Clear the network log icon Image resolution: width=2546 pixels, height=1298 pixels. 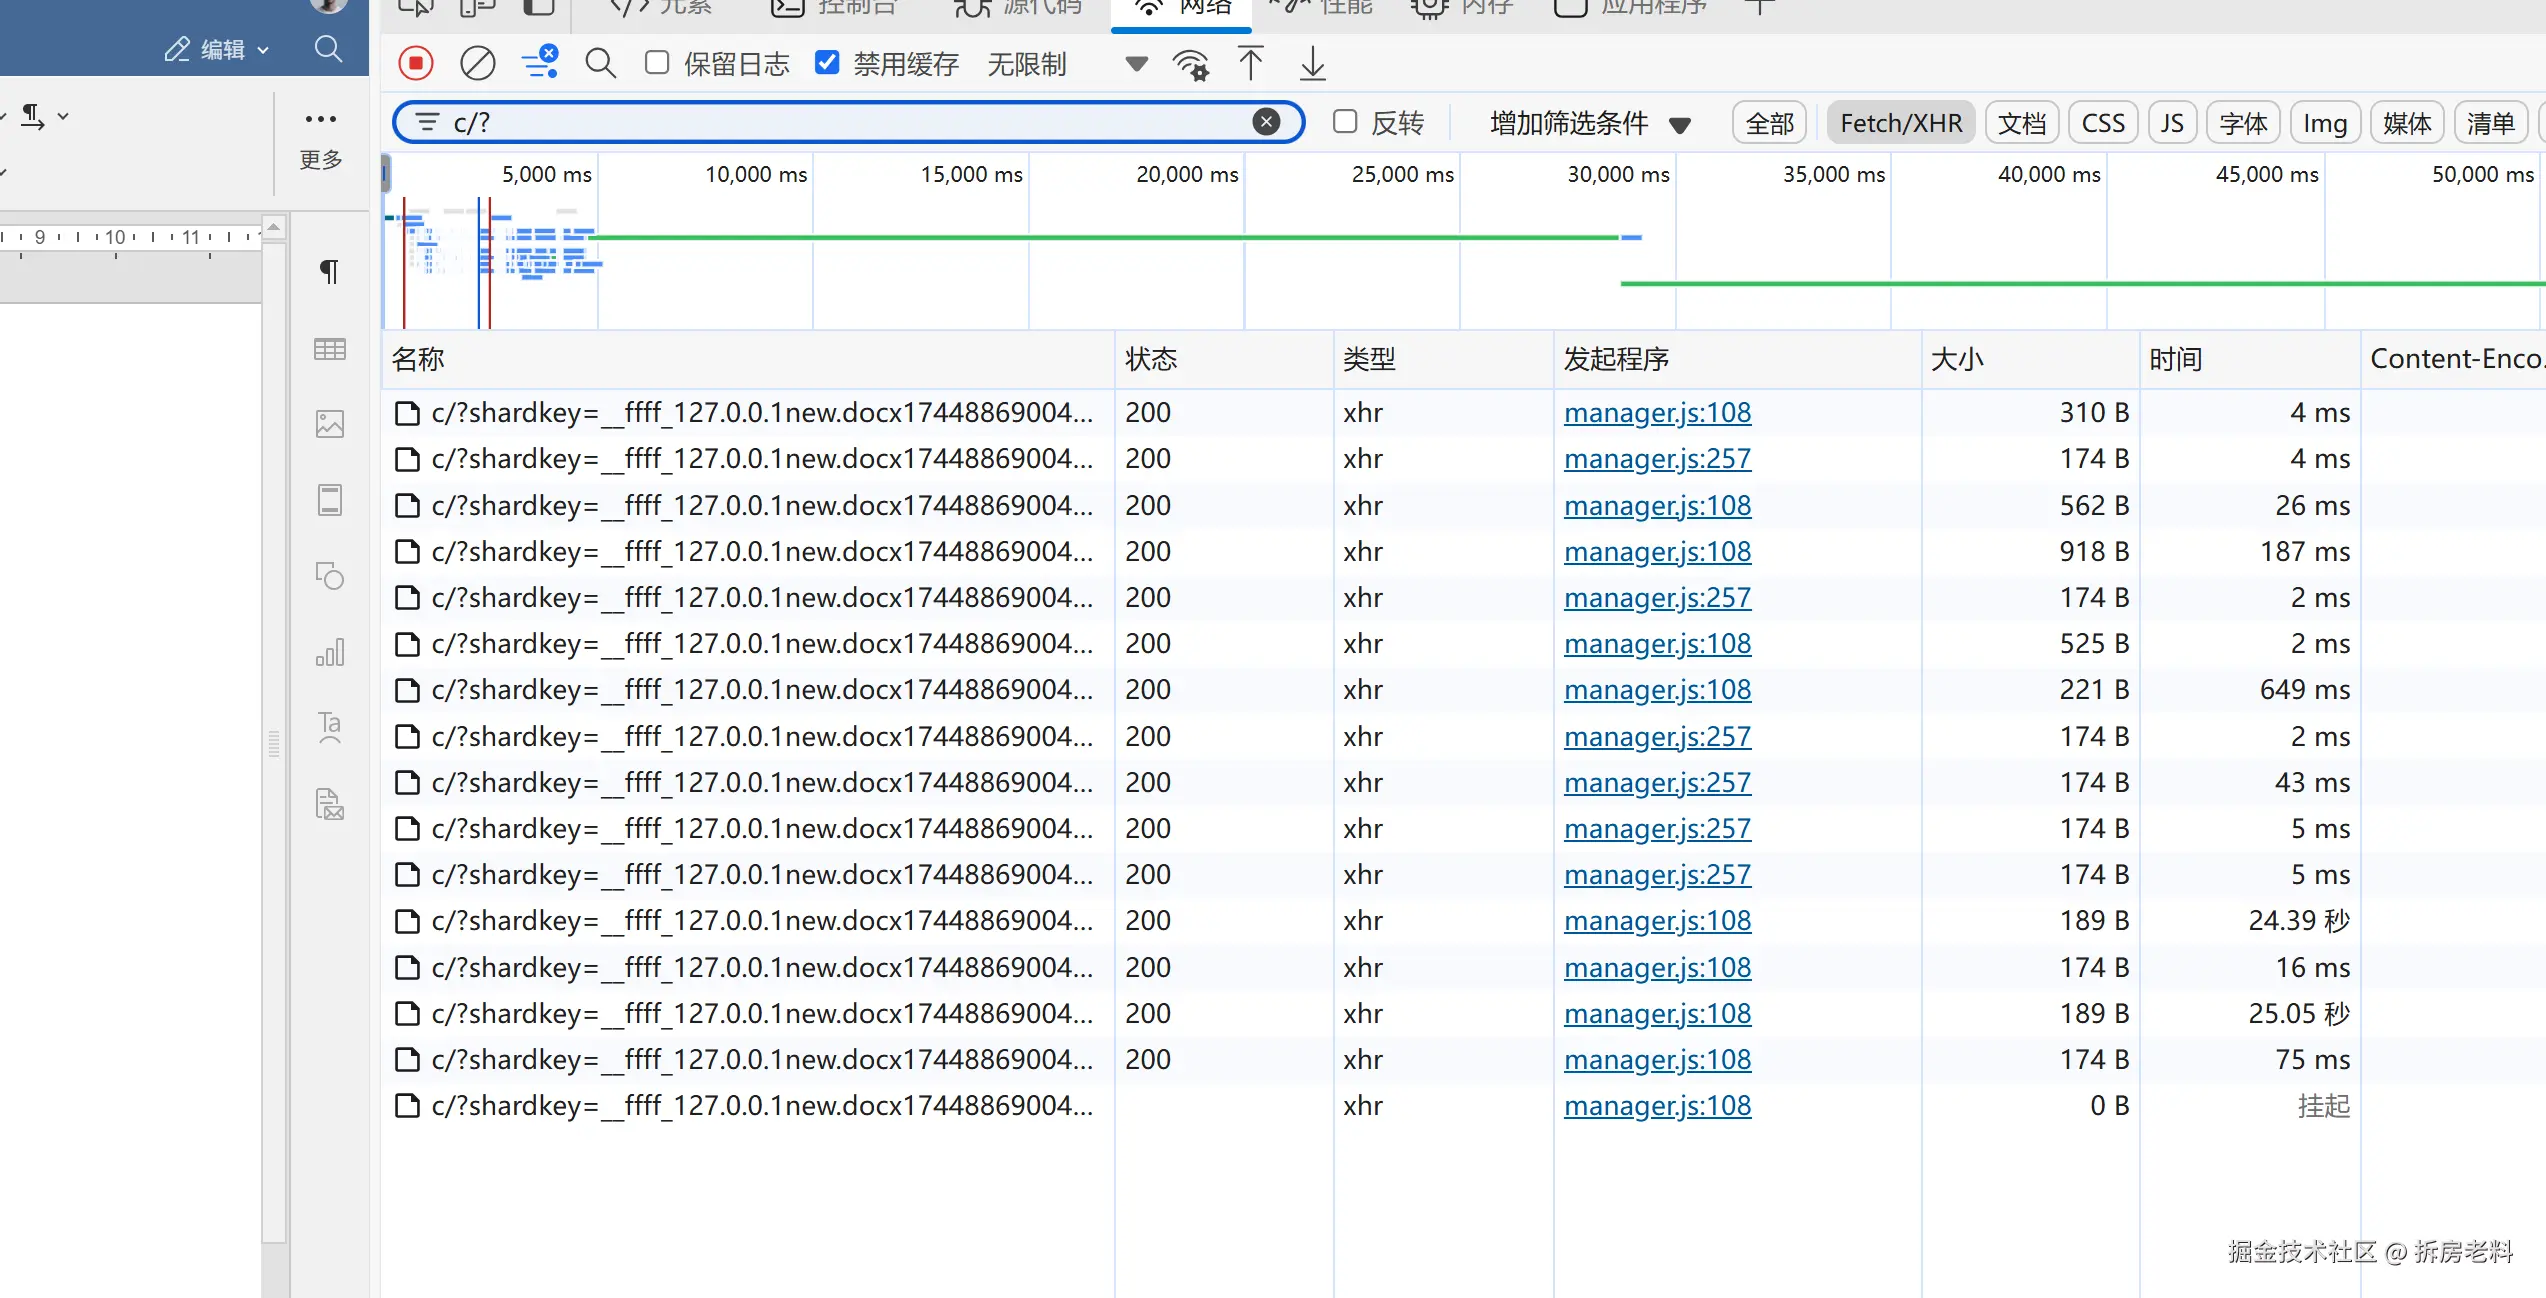[x=477, y=64]
